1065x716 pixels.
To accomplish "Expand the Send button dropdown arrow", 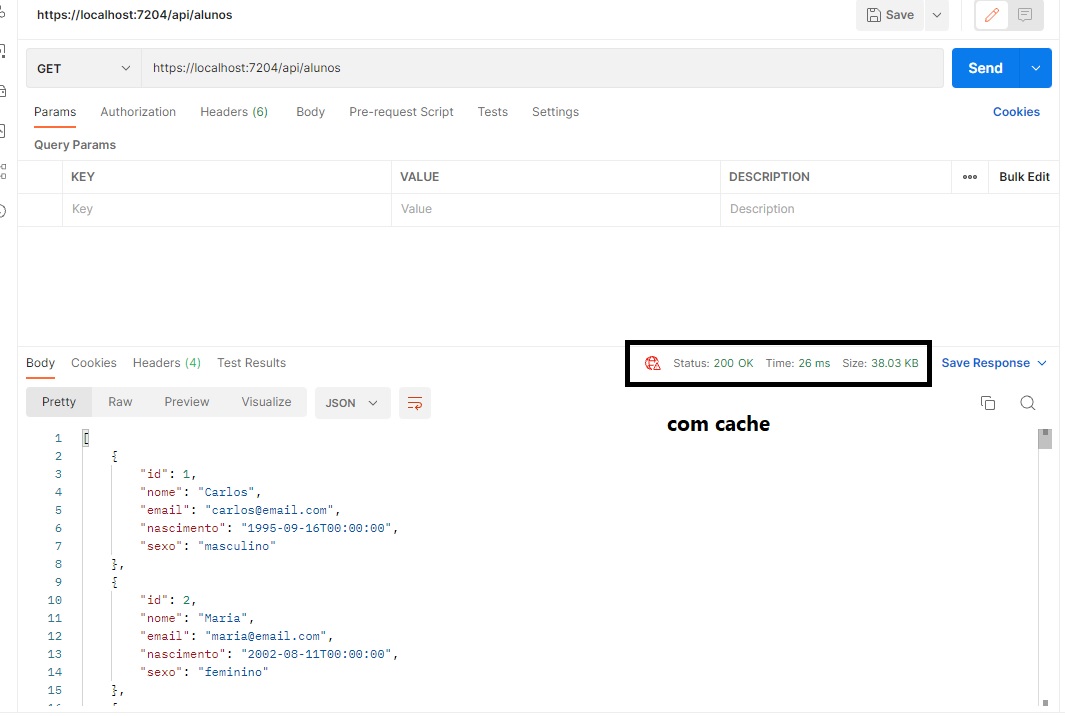I will point(1036,68).
